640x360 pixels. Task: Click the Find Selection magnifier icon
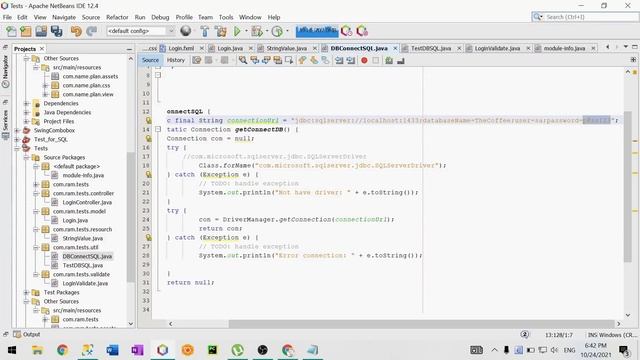(243, 60)
